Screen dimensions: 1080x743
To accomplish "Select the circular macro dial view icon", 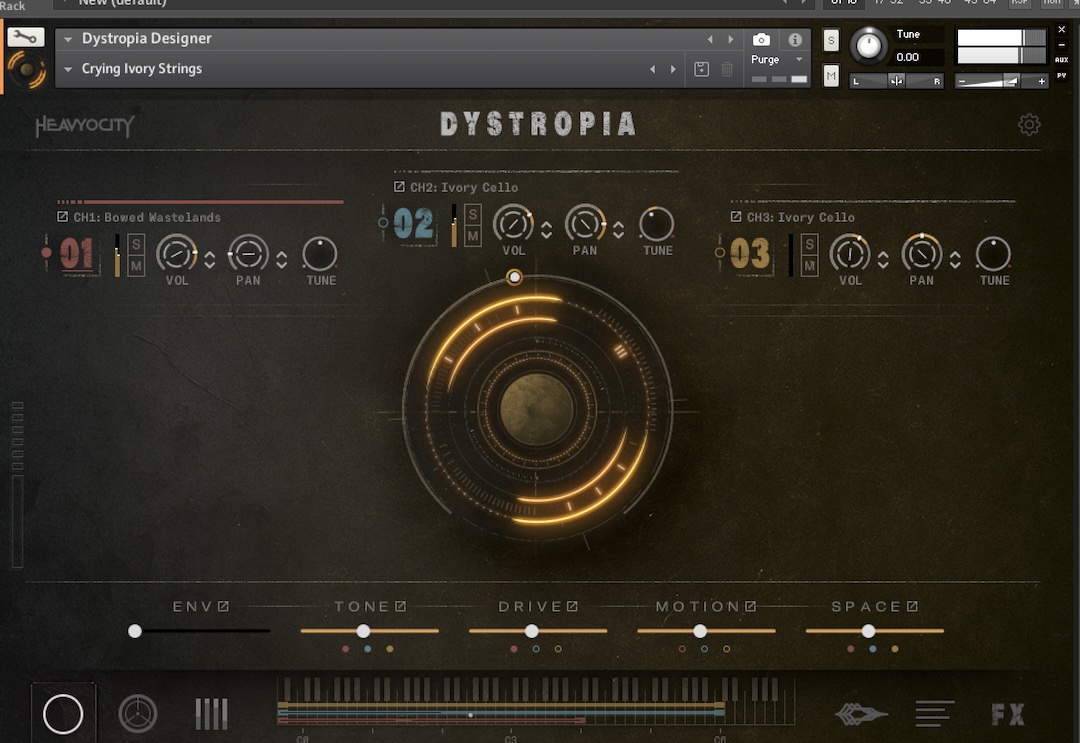I will coord(62,713).
